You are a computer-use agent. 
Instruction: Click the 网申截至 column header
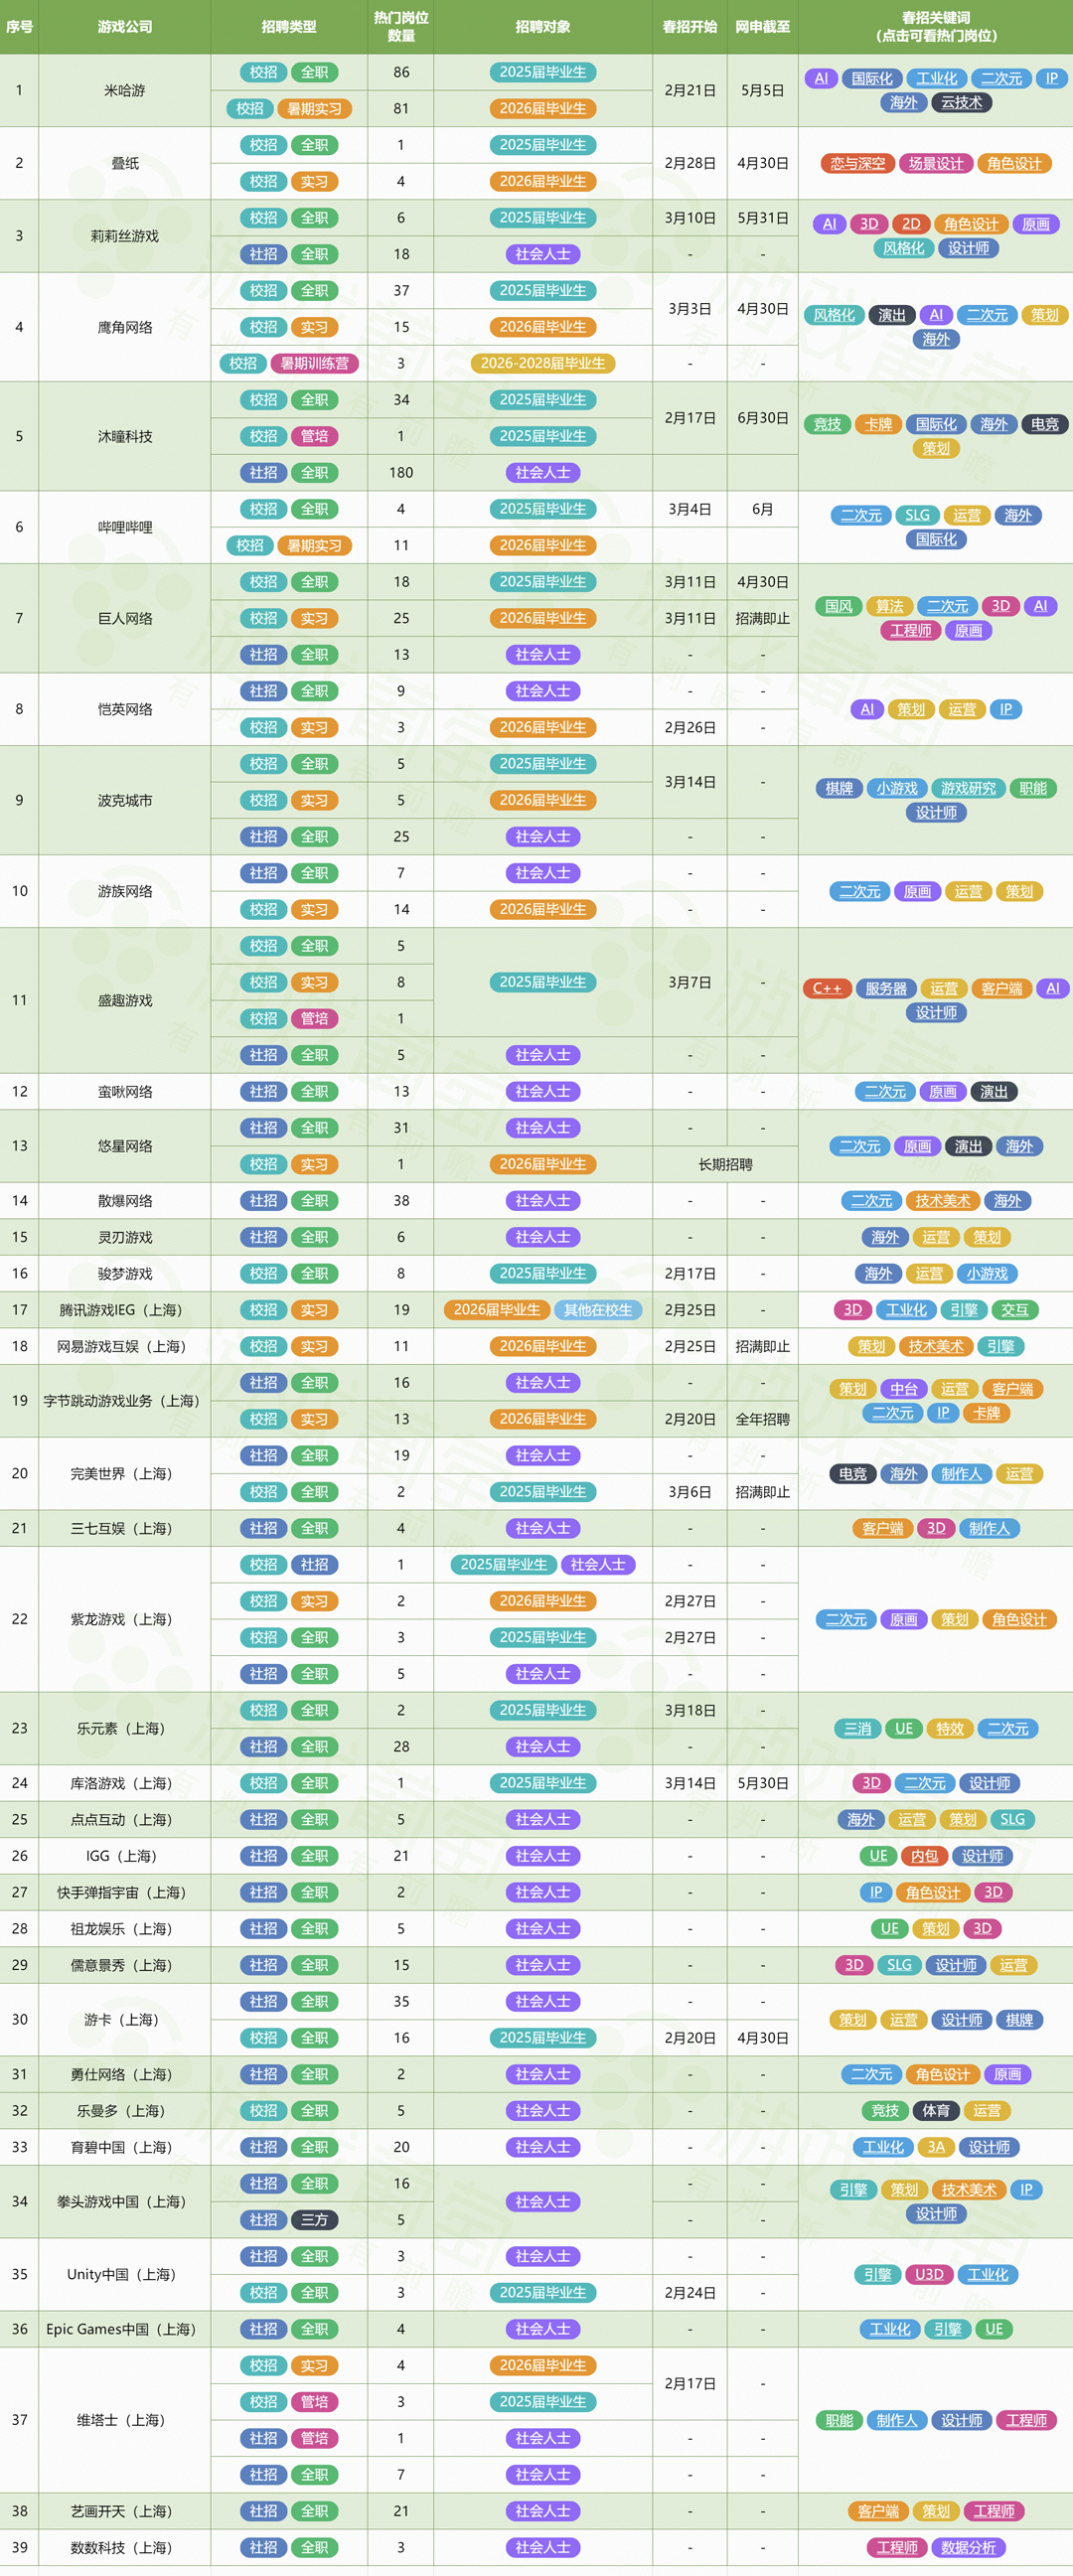click(x=763, y=27)
